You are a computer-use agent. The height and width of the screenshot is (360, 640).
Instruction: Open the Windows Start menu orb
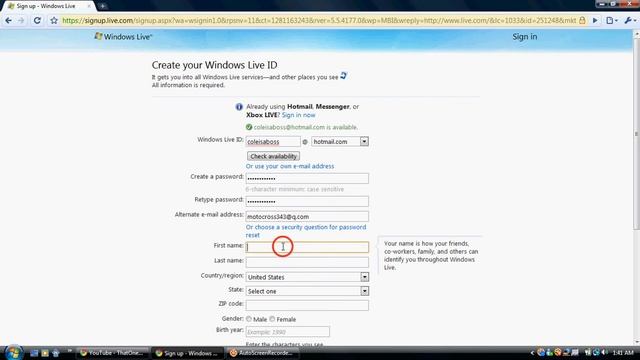pos(13,353)
